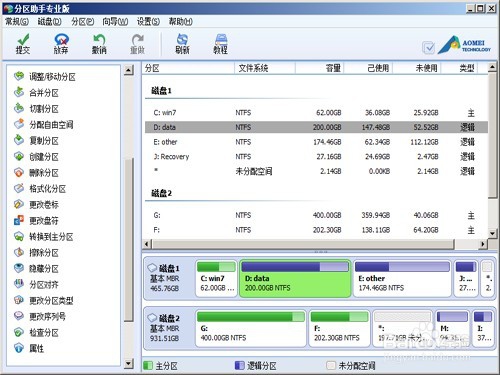This screenshot has height=375, width=500.
Task: Click the 磁盘1 heading in partition list
Action: (x=161, y=91)
